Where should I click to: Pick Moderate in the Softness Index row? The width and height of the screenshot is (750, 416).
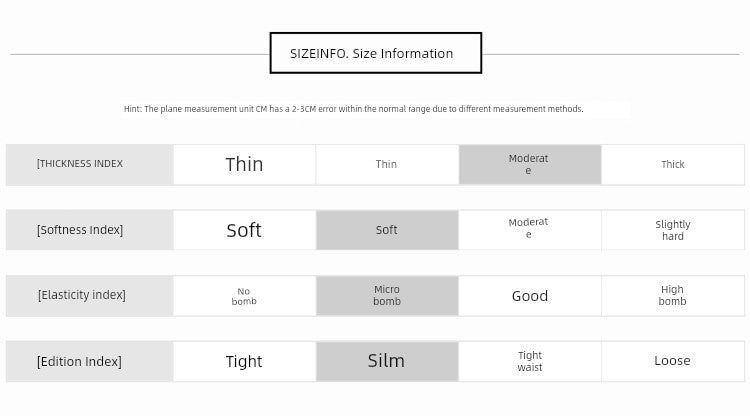click(x=529, y=230)
